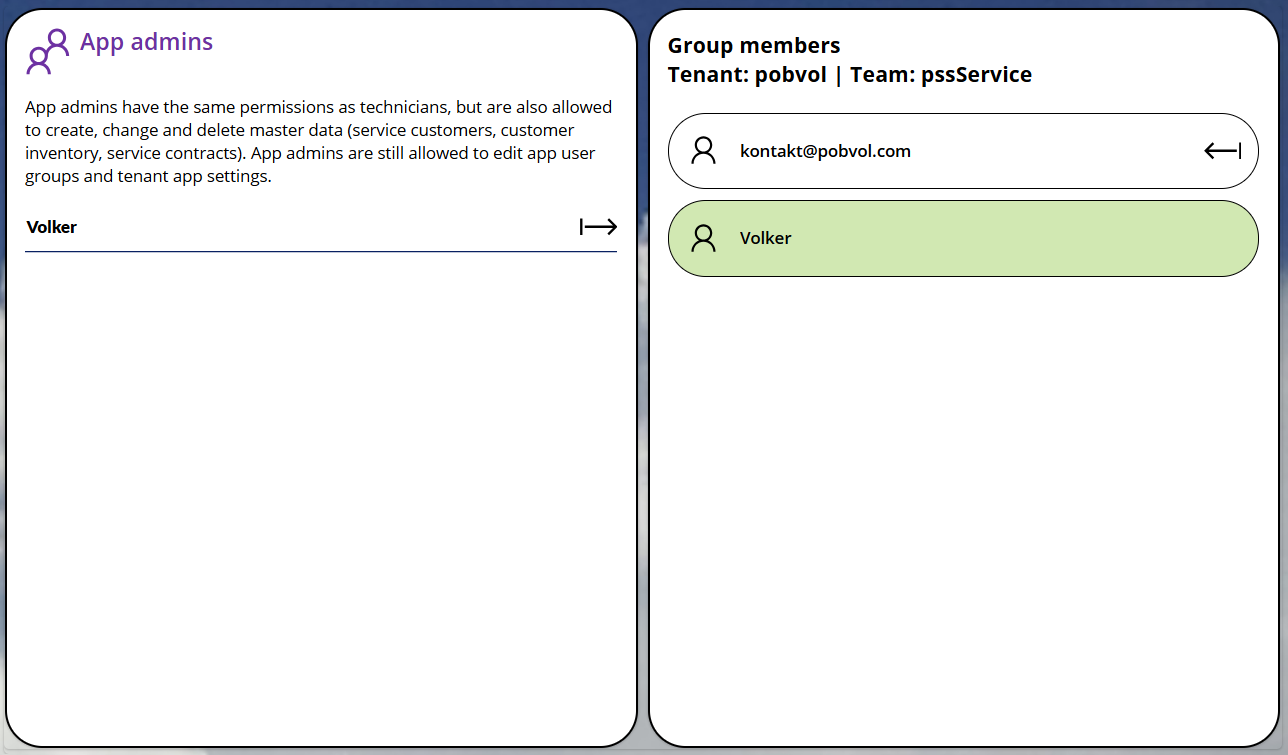Screen dimensions: 1288x755
Task: Click the "App admins" purple heading
Action: (x=146, y=42)
